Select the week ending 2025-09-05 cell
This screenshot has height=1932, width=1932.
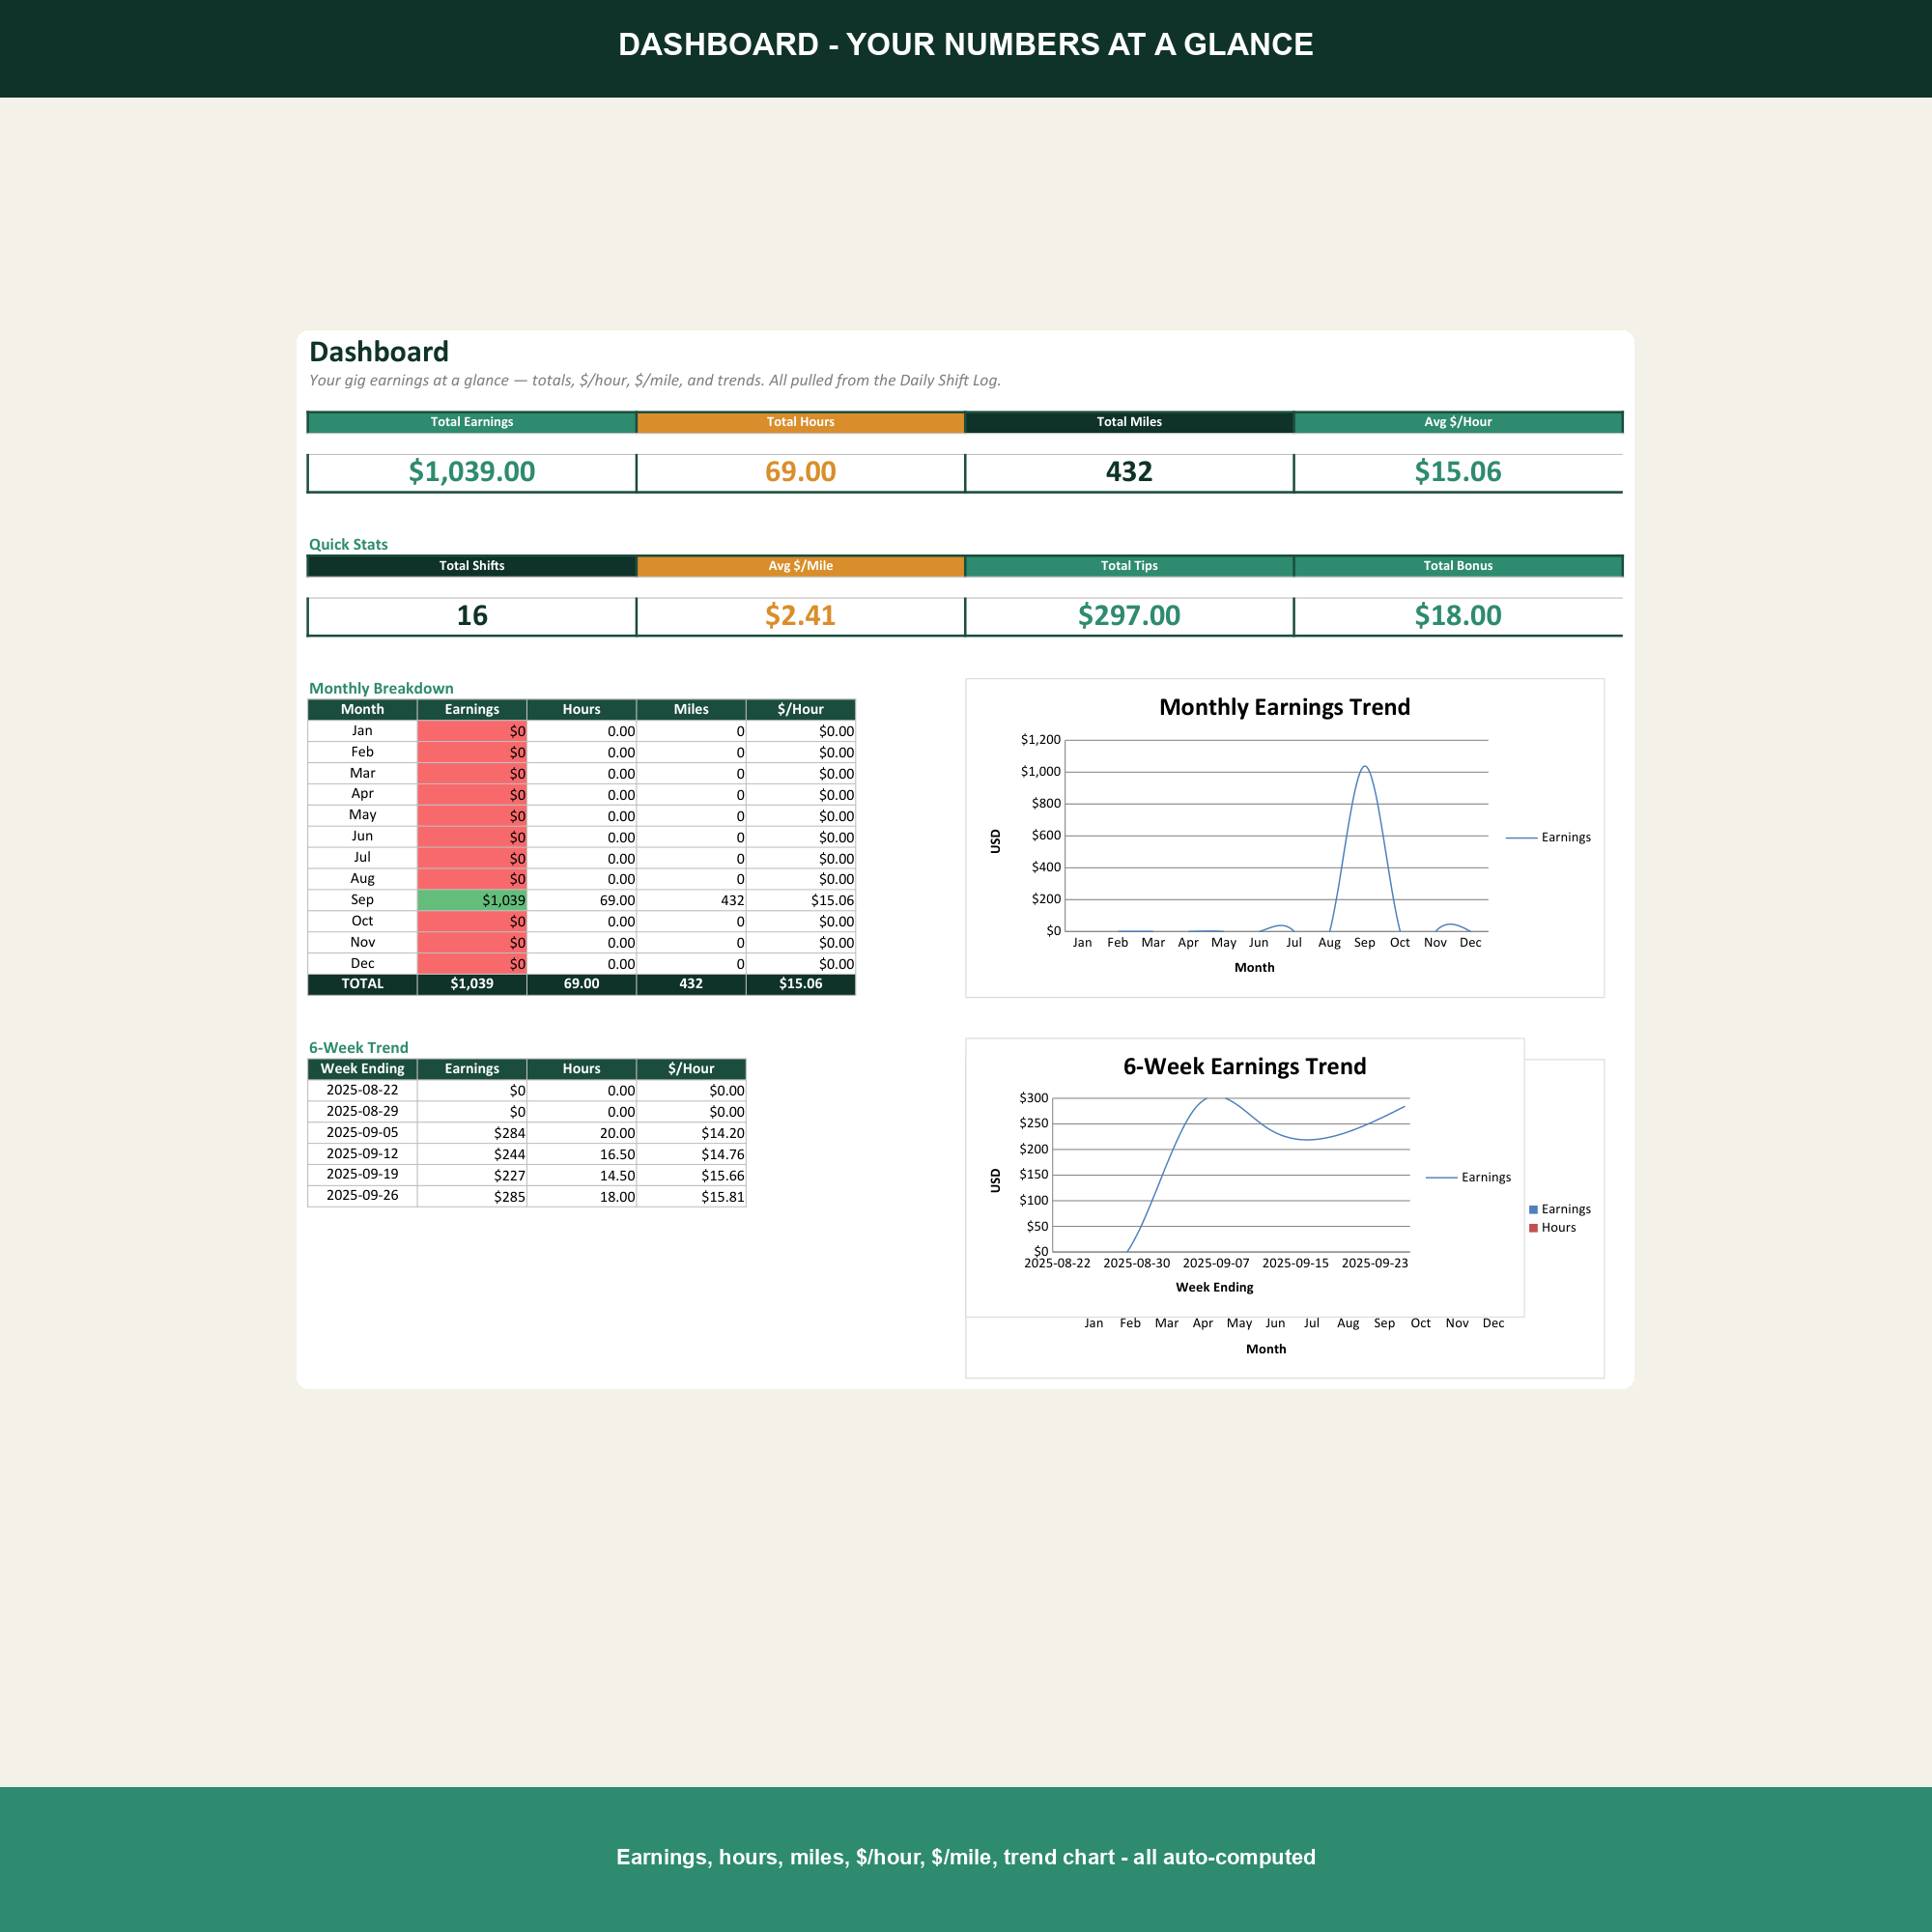[x=362, y=1133]
